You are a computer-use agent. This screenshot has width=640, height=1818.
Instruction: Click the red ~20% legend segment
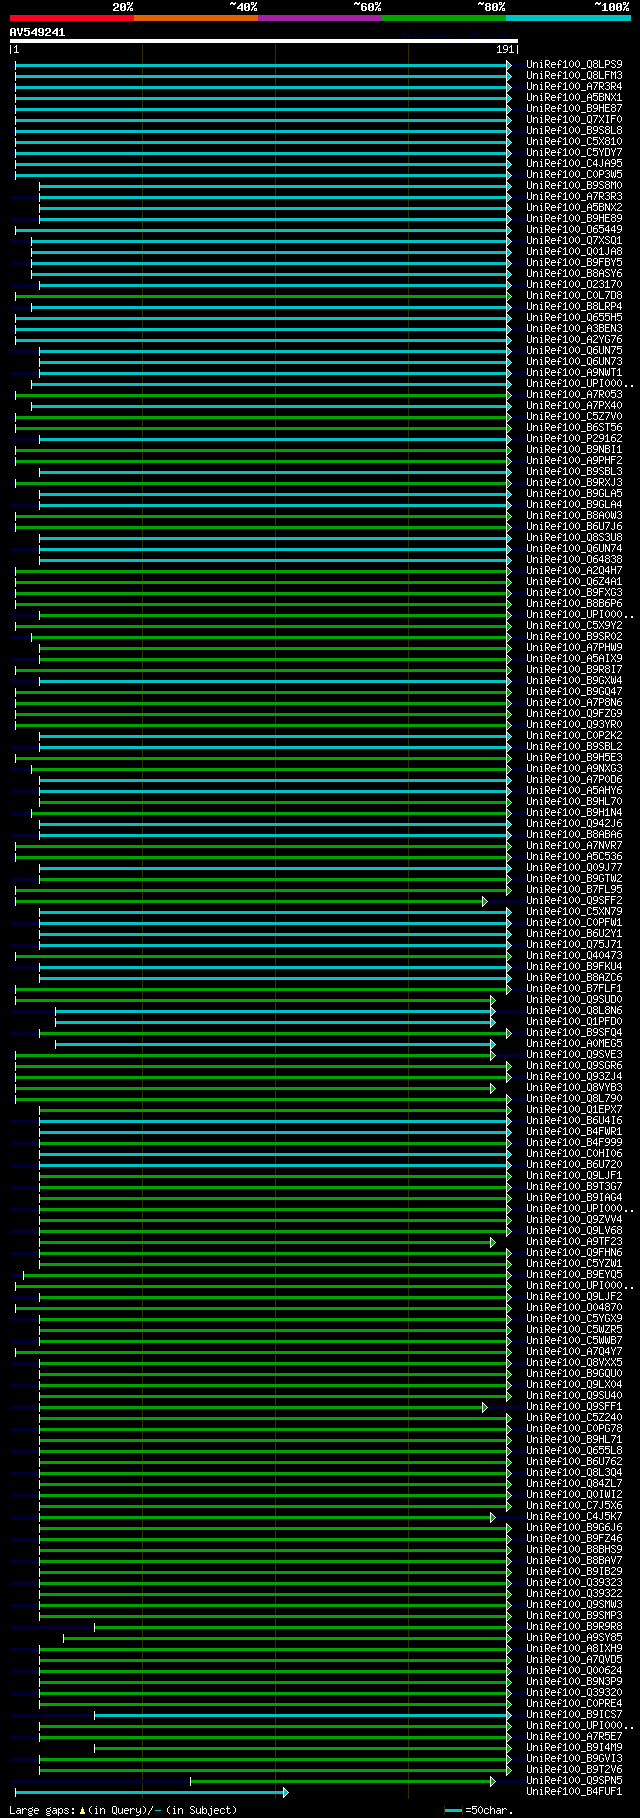71,17
